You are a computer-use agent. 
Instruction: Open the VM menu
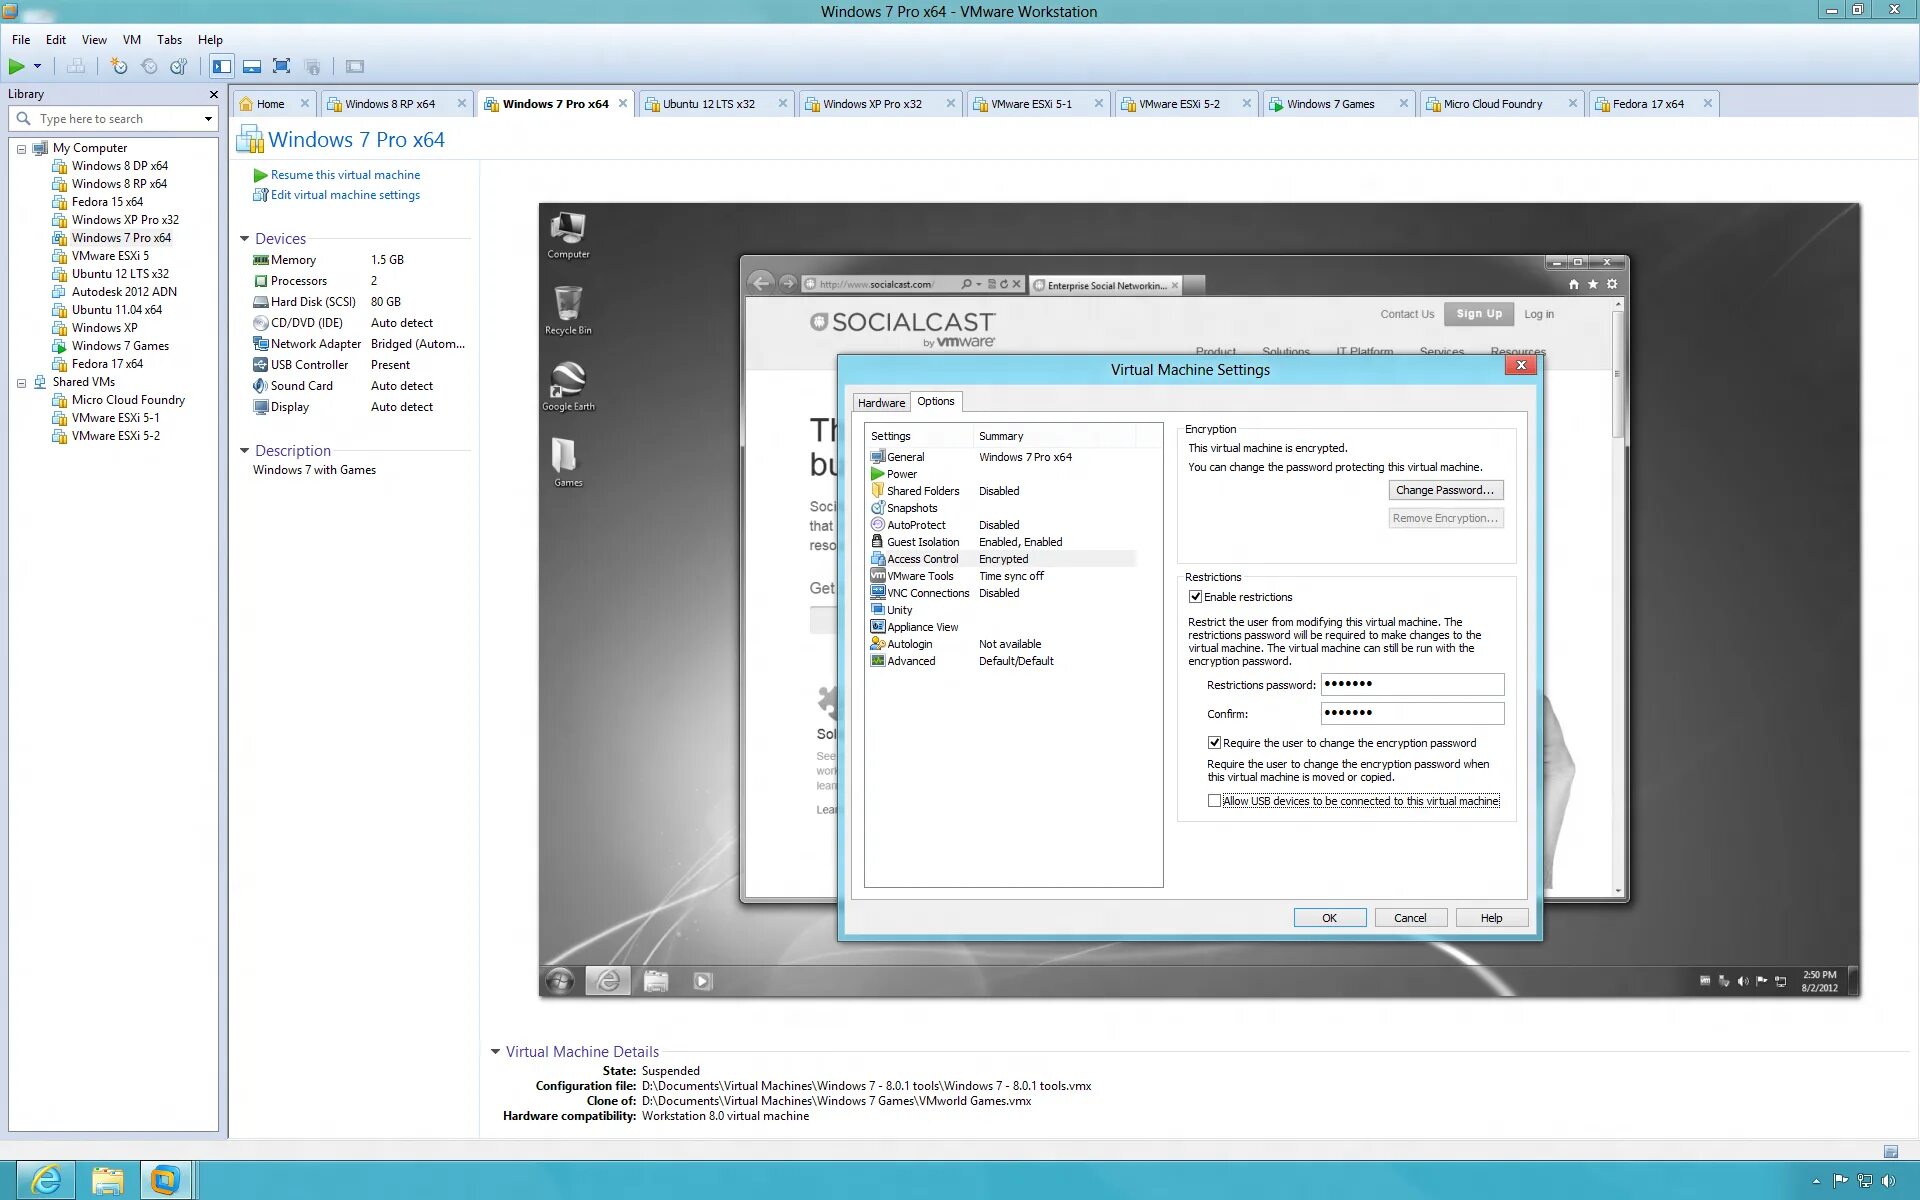[x=131, y=40]
